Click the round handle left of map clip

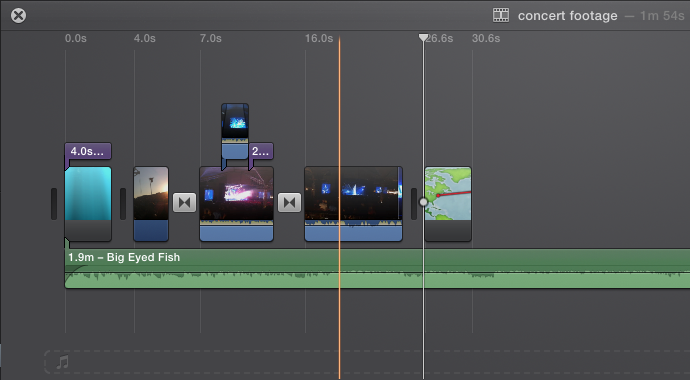[x=423, y=202]
